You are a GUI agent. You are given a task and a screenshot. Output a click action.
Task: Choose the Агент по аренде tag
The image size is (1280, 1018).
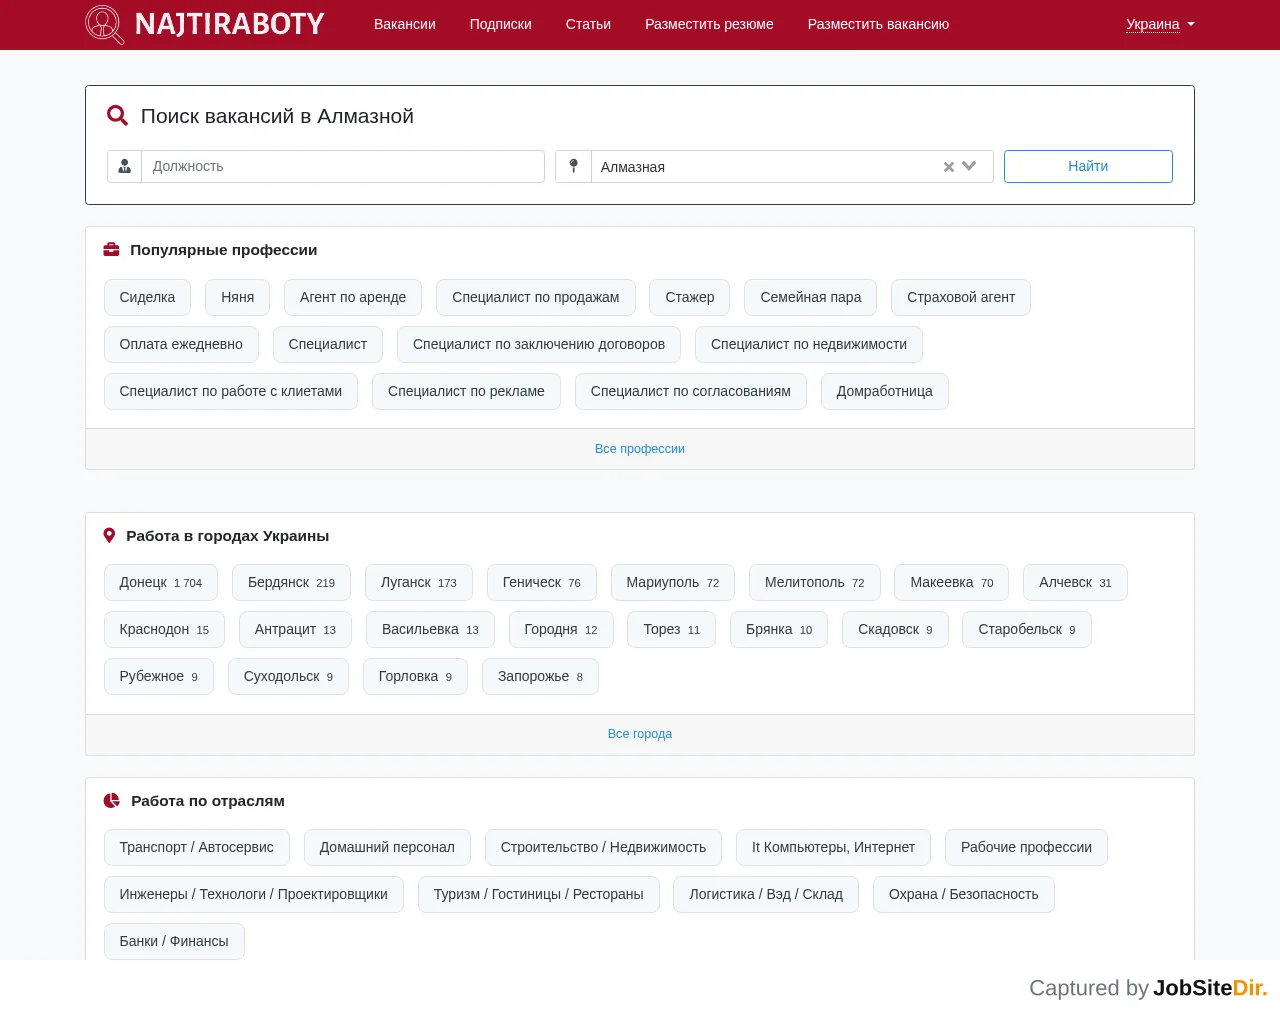point(353,297)
